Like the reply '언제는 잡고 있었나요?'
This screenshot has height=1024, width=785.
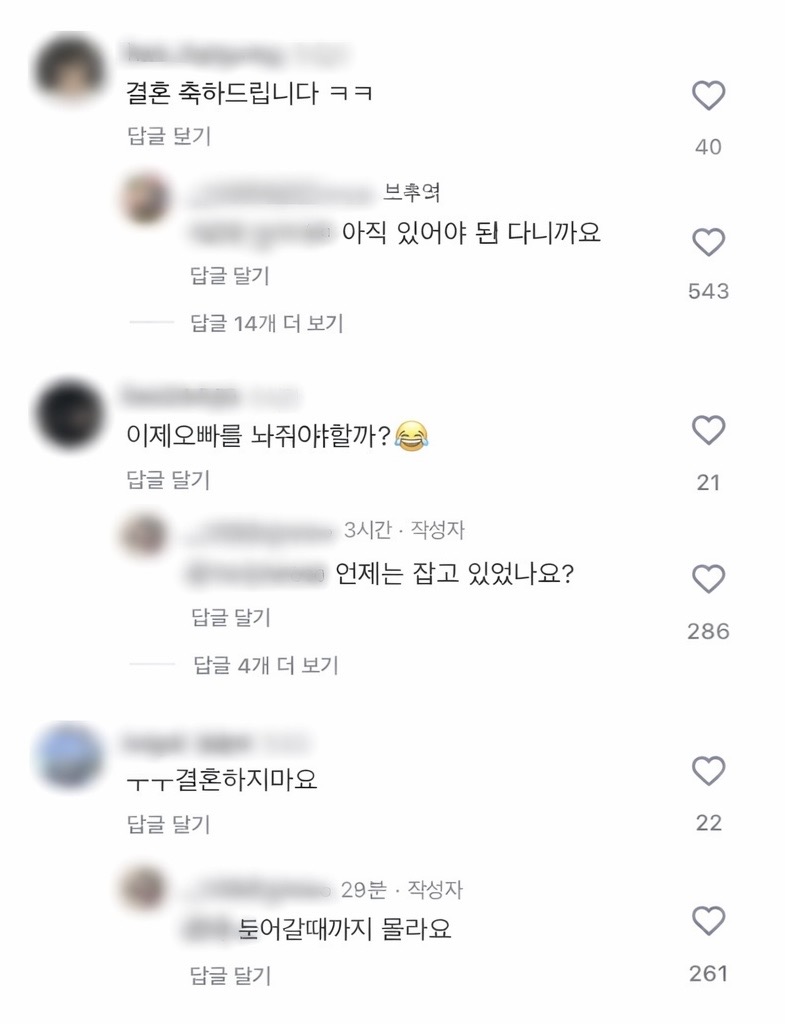click(x=709, y=579)
